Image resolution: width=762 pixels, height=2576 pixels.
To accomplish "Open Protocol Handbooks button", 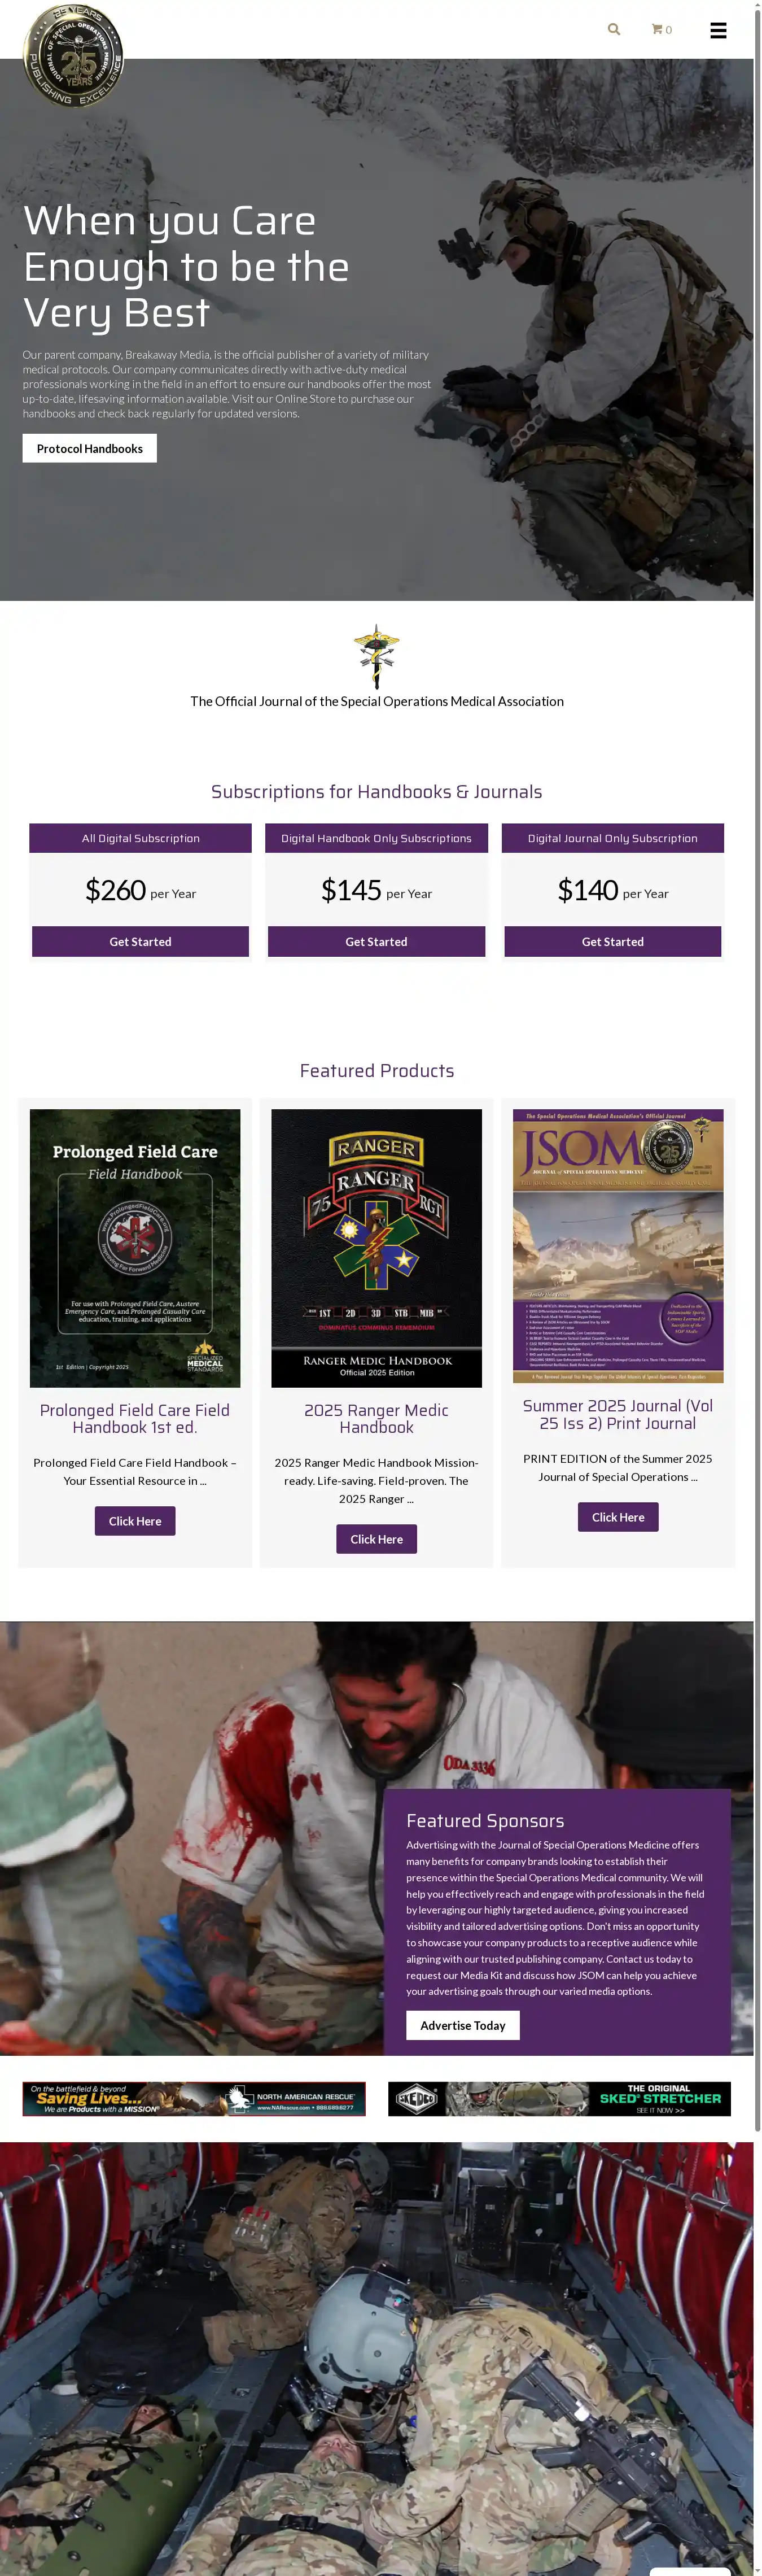I will coord(90,448).
